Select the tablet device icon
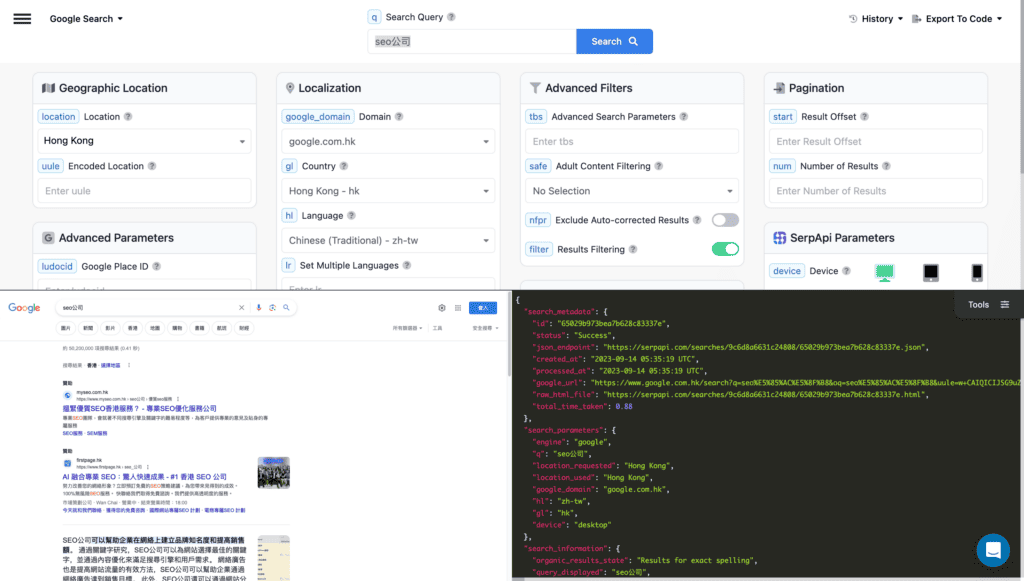The height and width of the screenshot is (581, 1024). tap(931, 272)
